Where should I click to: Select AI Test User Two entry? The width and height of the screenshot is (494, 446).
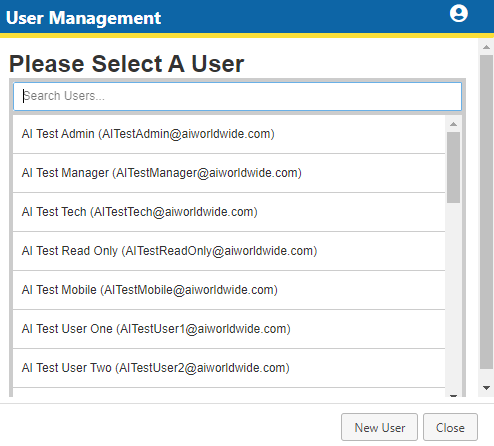tap(229, 368)
